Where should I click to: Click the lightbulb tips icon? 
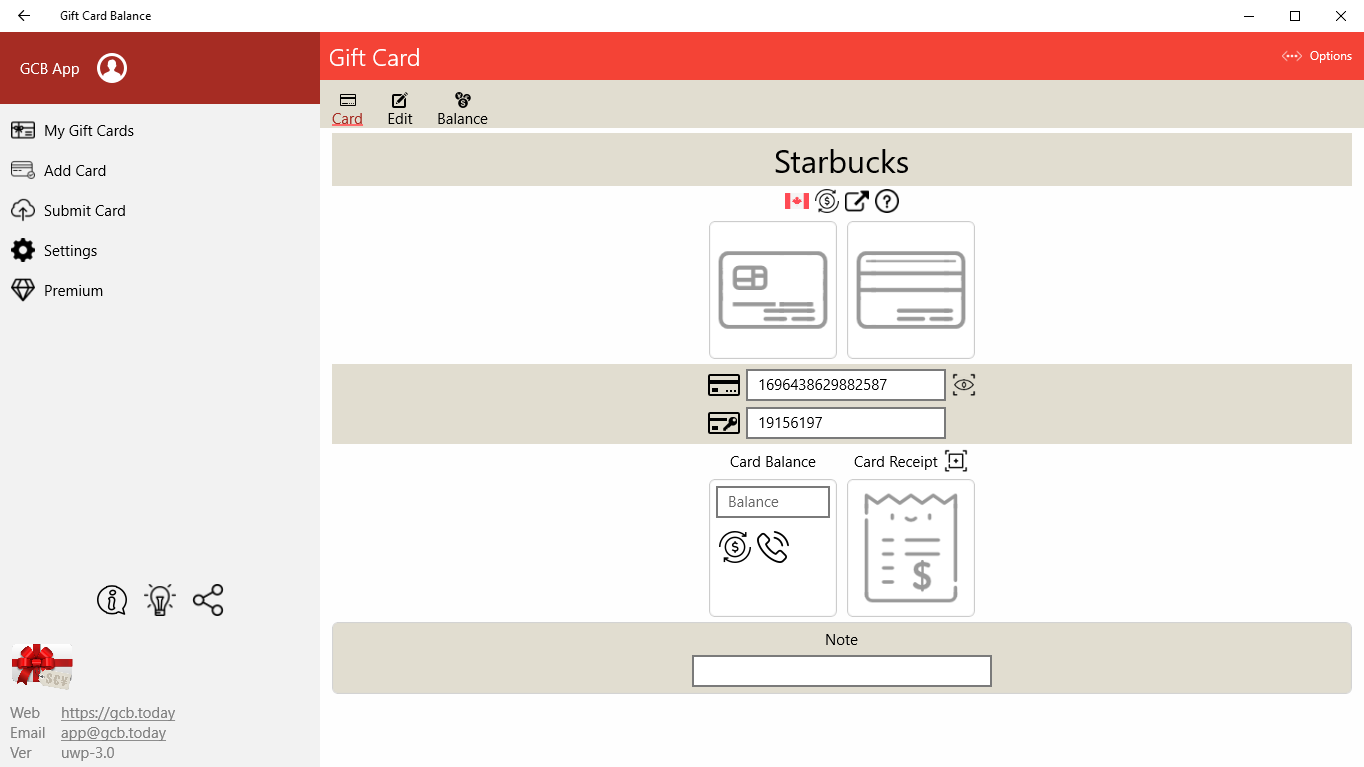coord(160,599)
